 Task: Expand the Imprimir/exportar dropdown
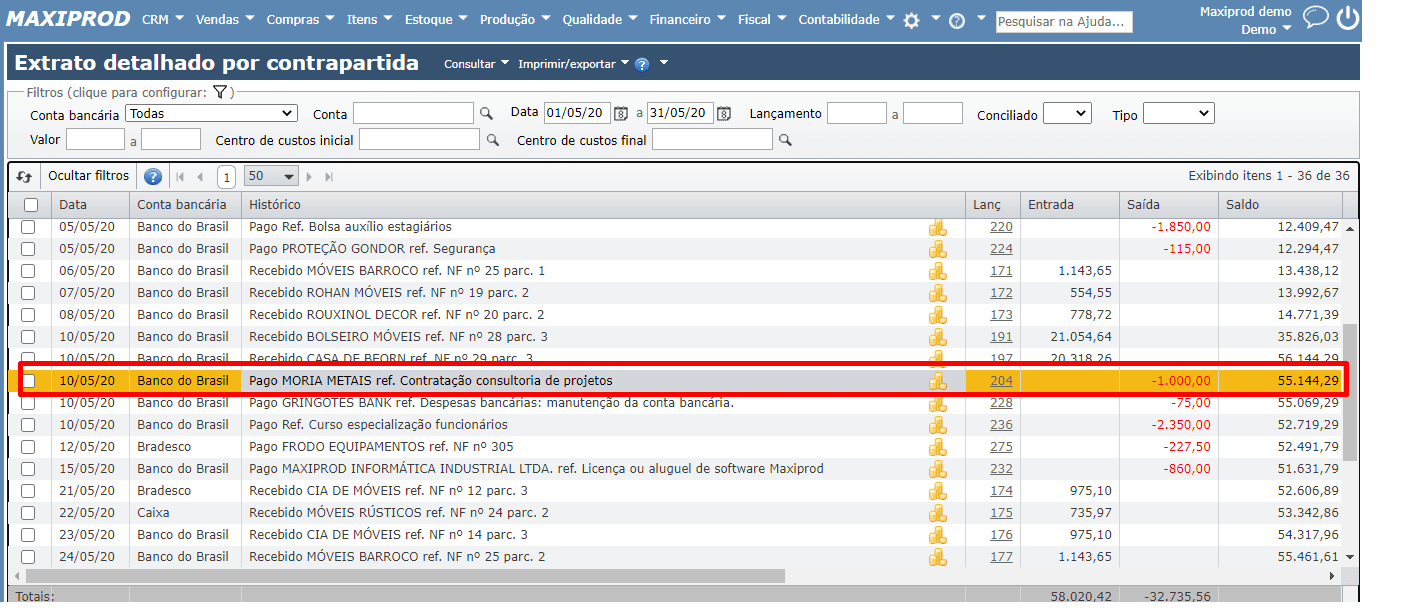(574, 64)
